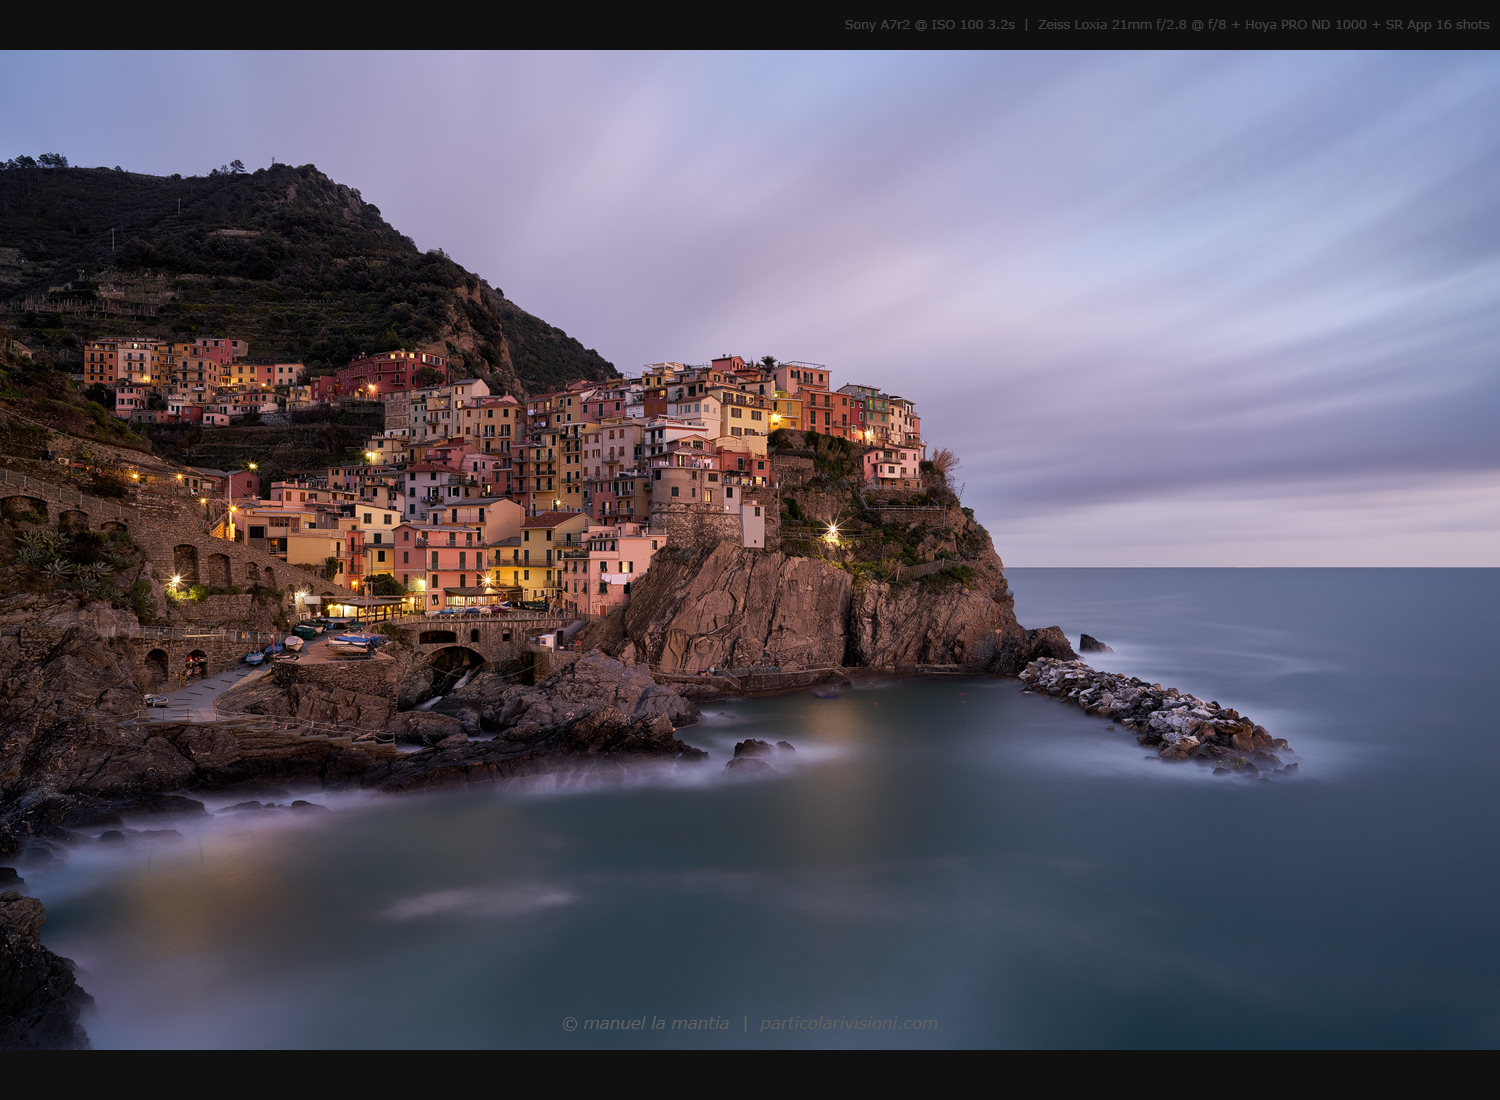Image resolution: width=1500 pixels, height=1100 pixels.
Task: Click the Hoya PRO ND 1000 filter text
Action: click(x=1307, y=25)
